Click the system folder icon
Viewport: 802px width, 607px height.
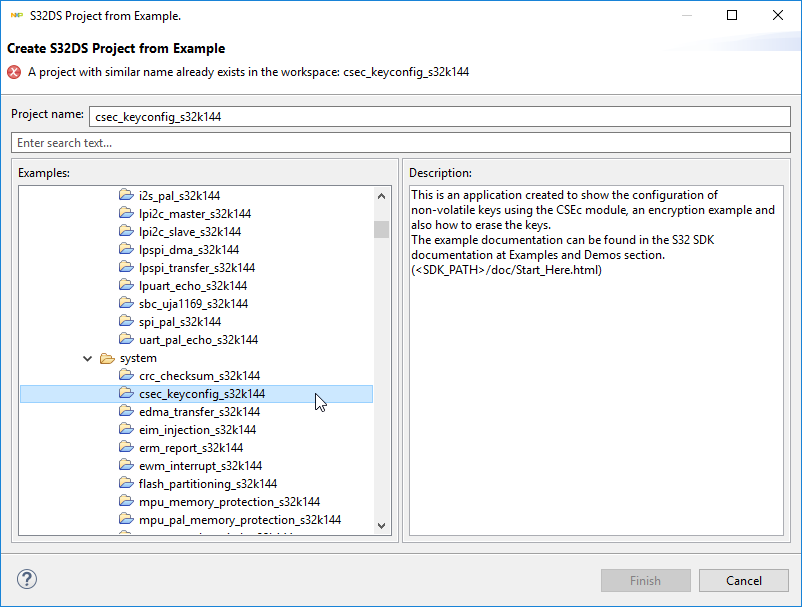107,358
